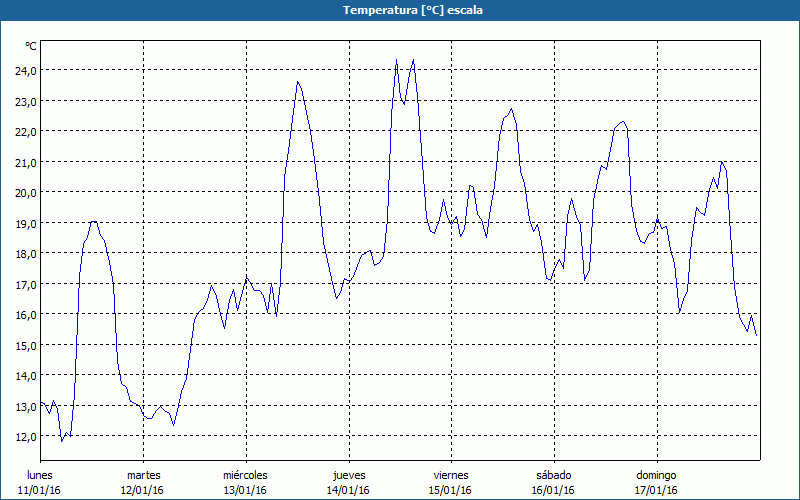Select the "domingo" day label
800x500 pixels.
pos(656,475)
